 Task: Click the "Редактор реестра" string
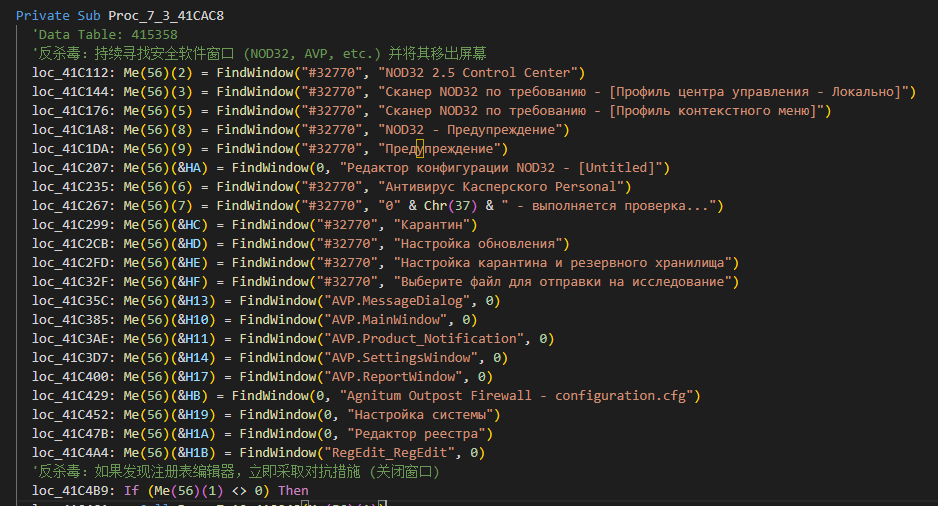416,435
